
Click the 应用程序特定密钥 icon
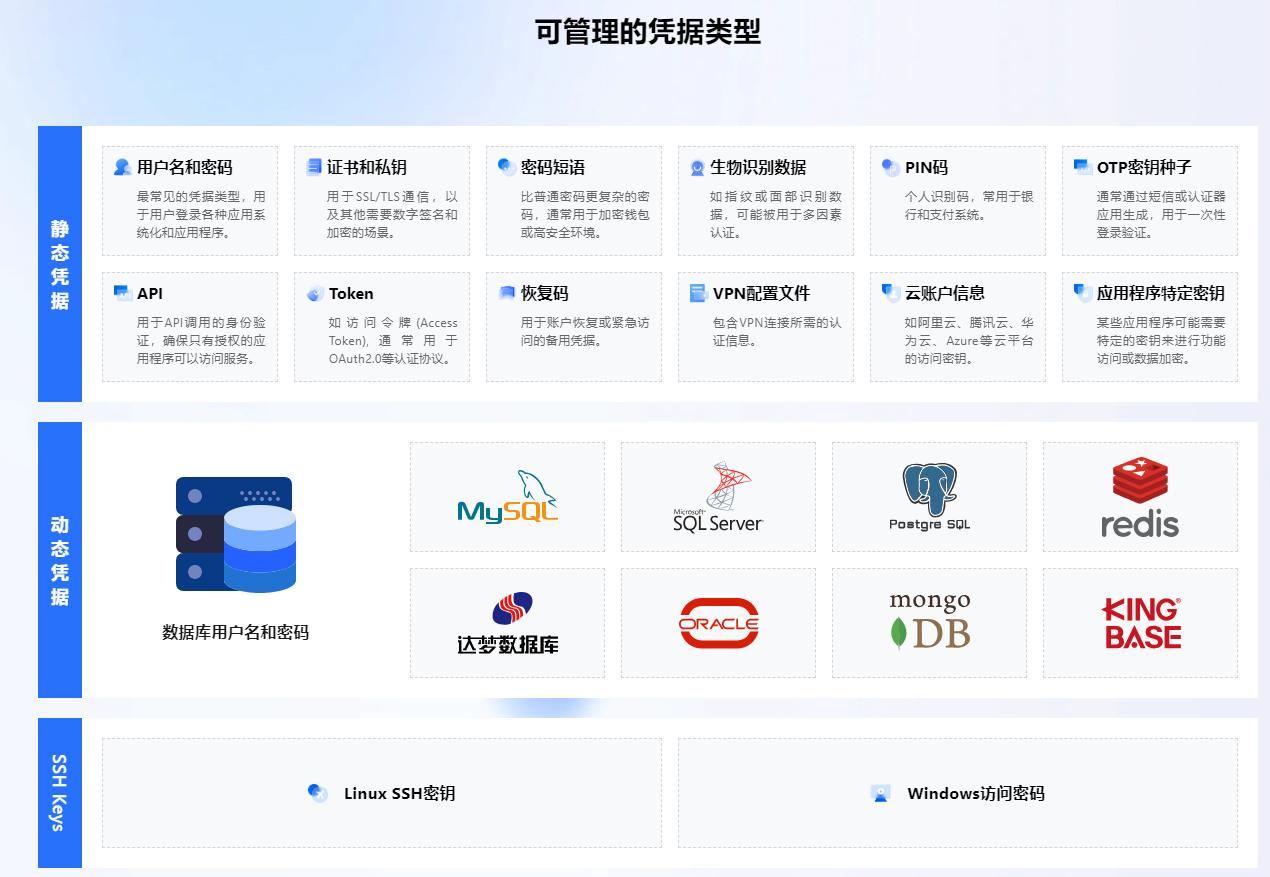pyautogui.click(x=1082, y=293)
